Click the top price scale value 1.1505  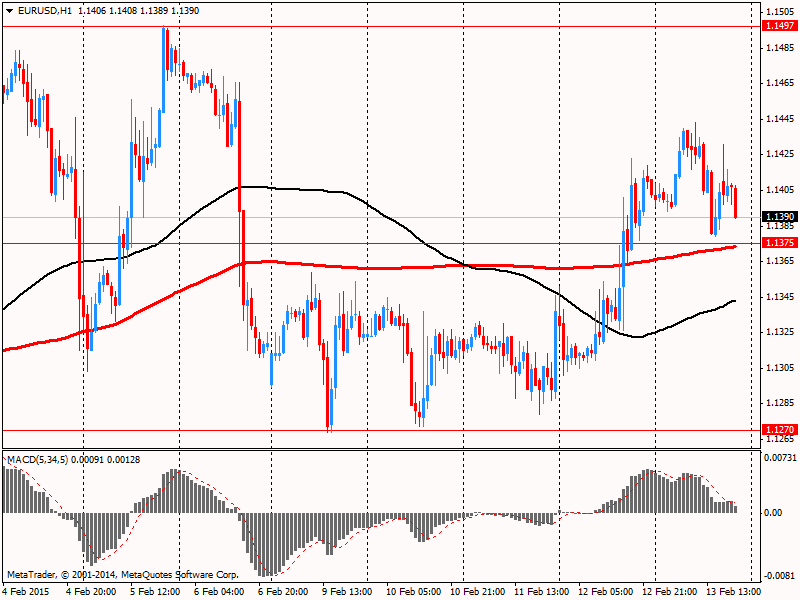coord(781,12)
